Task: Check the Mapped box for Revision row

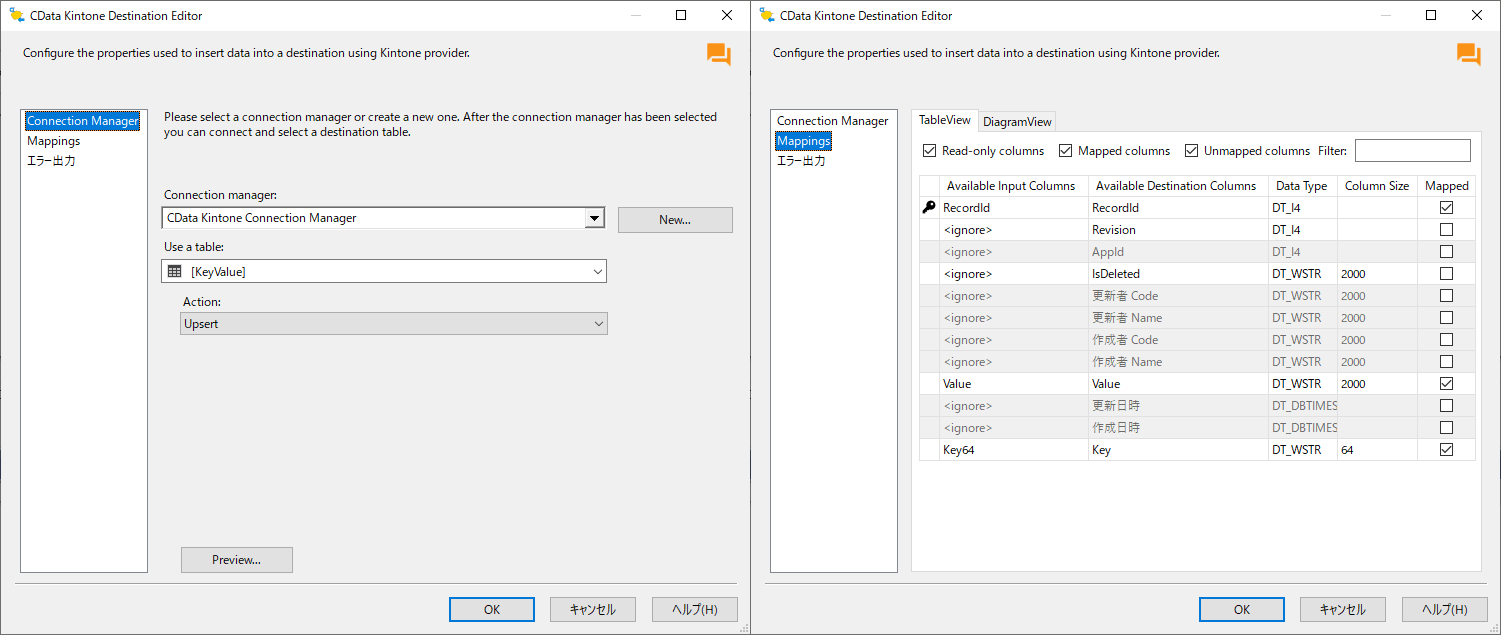Action: pos(1446,230)
